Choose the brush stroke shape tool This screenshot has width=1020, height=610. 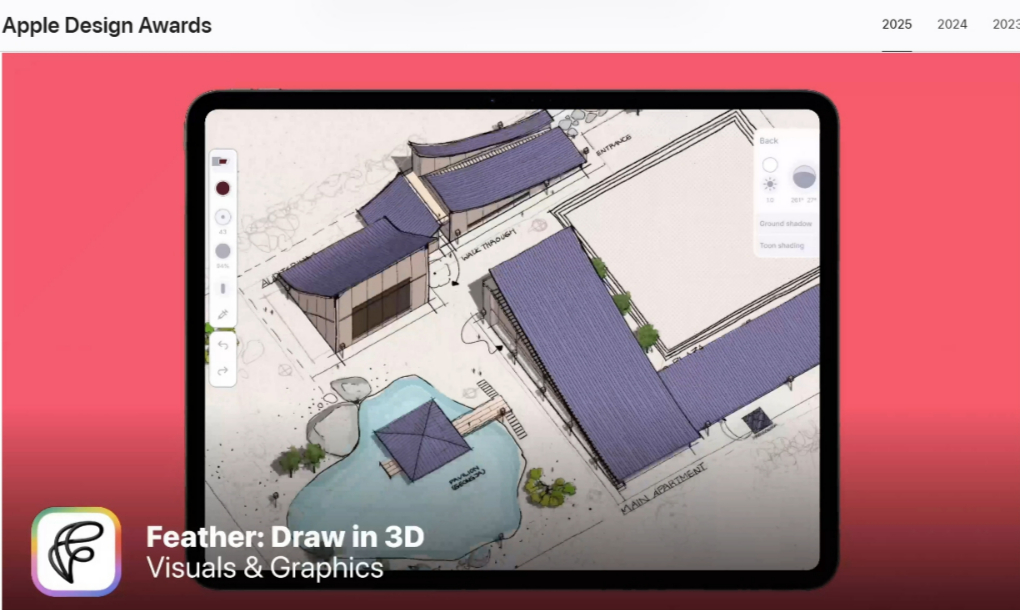(222, 288)
